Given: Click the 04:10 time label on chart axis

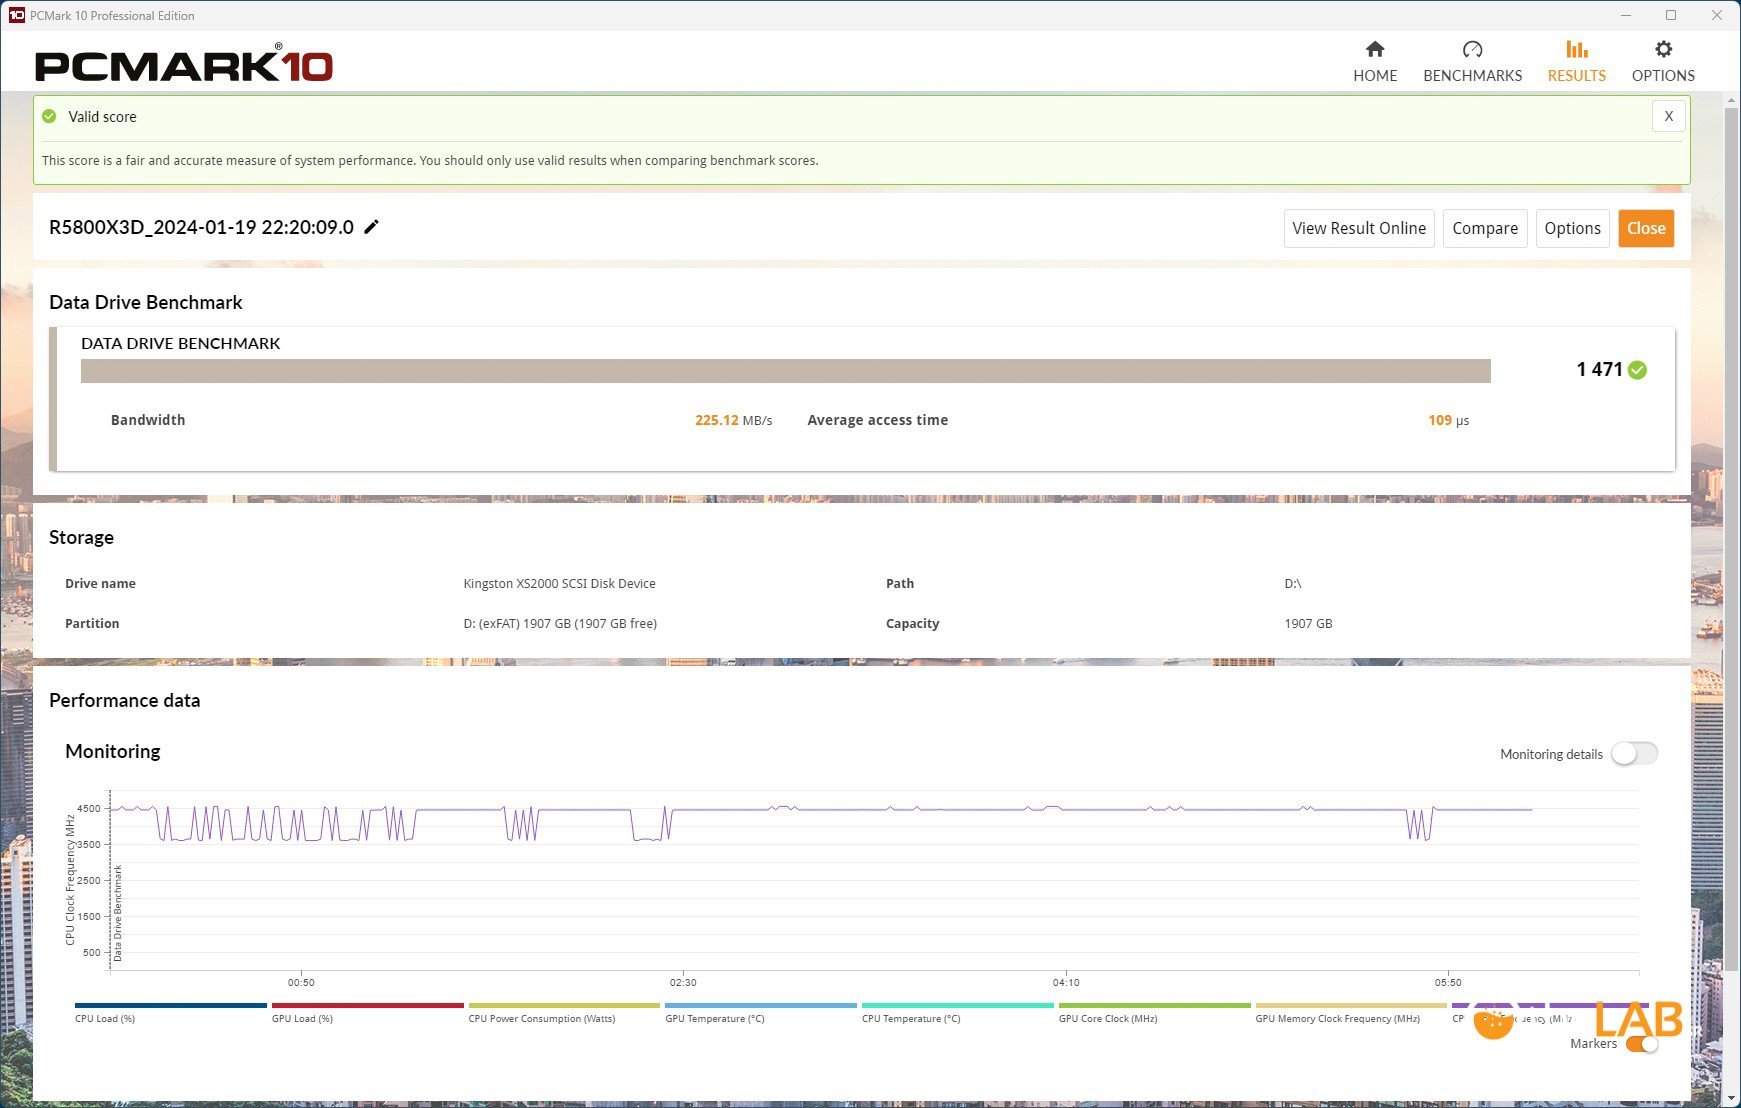Looking at the screenshot, I should click(1066, 982).
